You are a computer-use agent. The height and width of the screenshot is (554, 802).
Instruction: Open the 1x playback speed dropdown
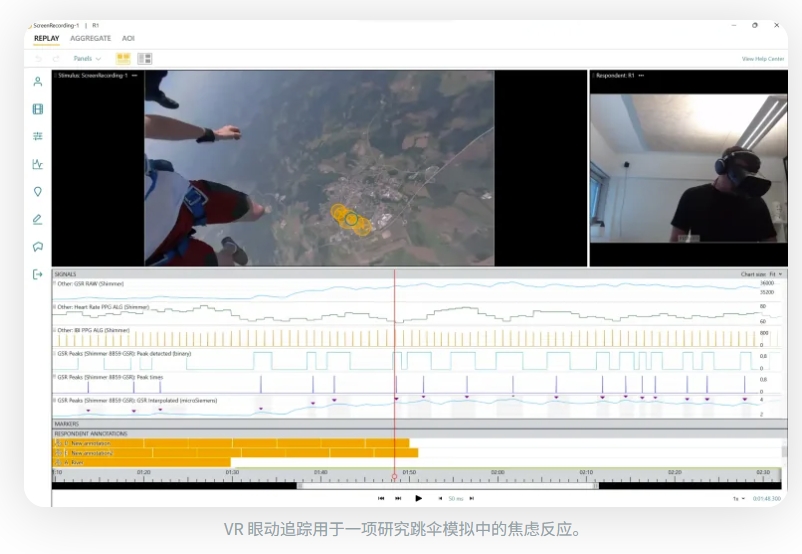coord(739,498)
